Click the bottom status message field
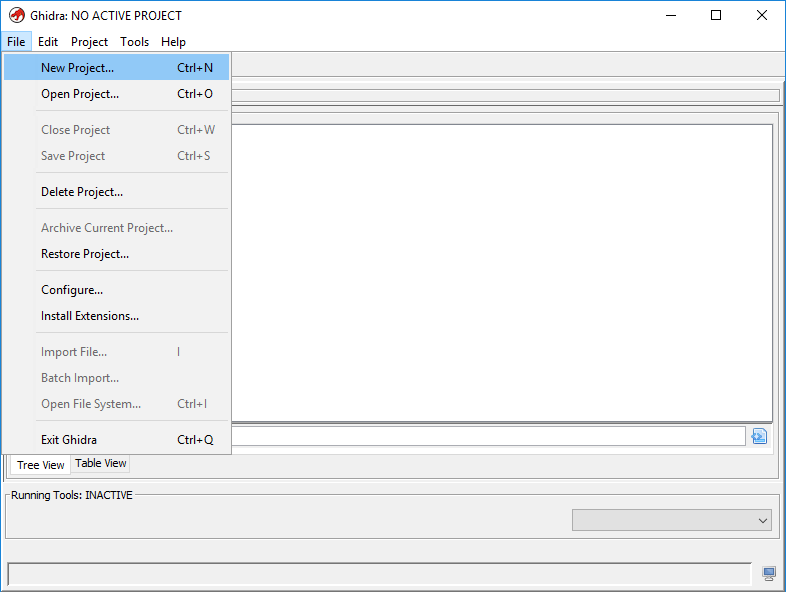 click(x=379, y=574)
